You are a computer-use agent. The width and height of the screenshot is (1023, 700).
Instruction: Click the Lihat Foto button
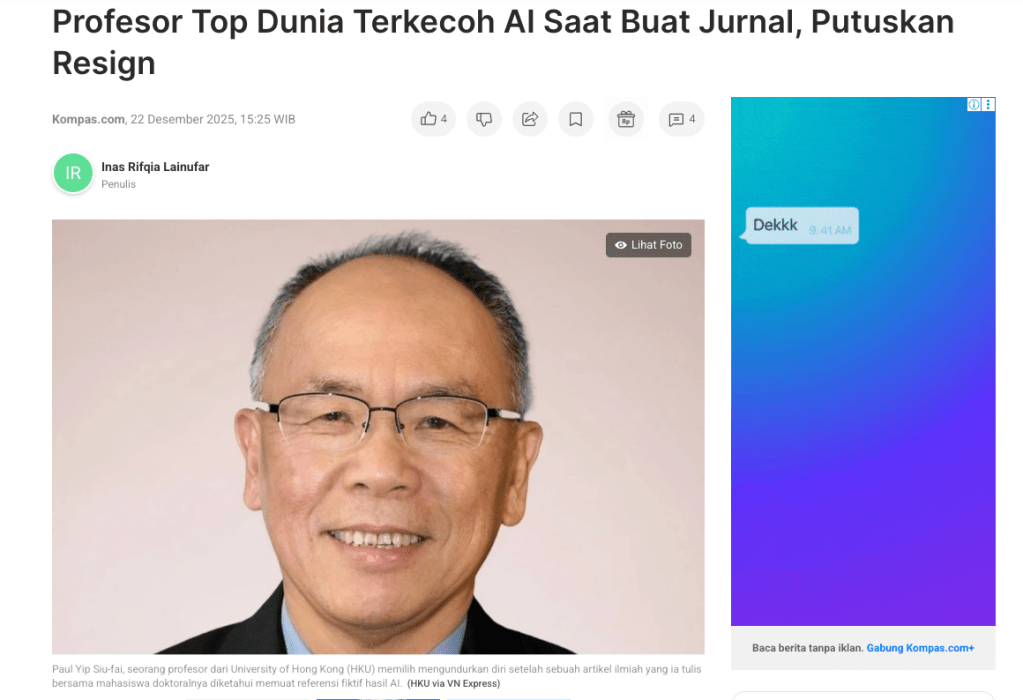tap(649, 245)
